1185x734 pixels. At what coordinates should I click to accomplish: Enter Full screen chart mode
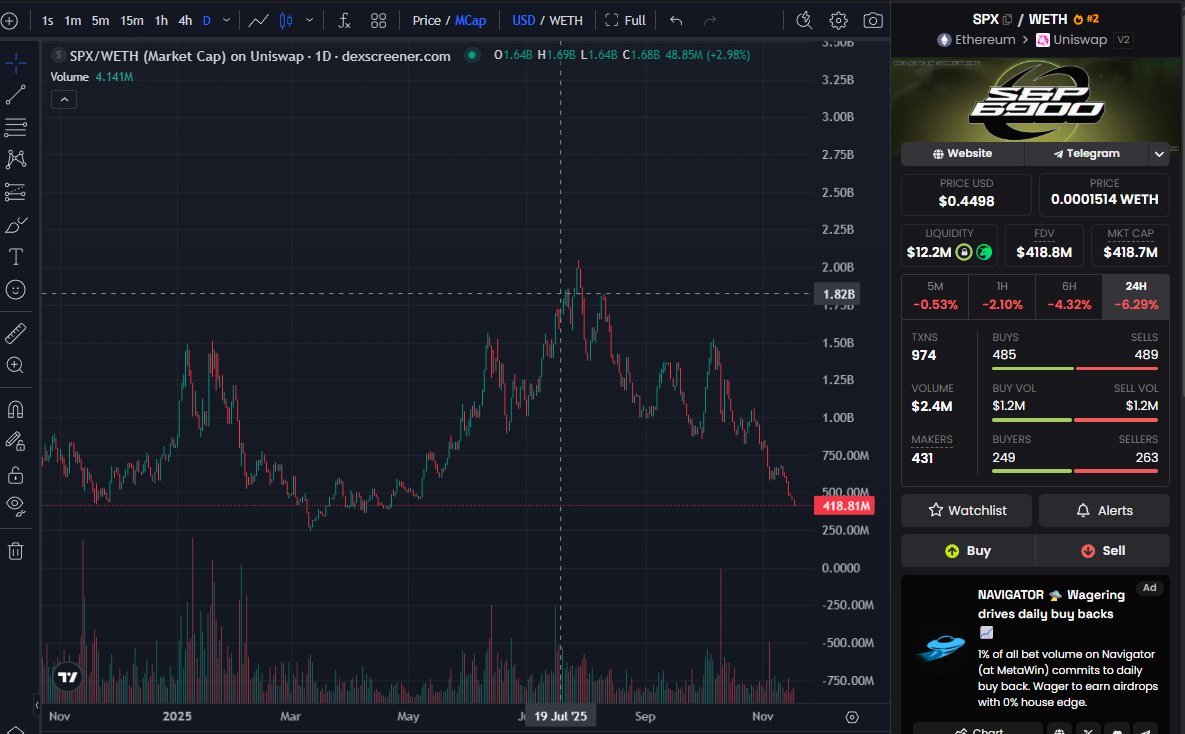(626, 20)
